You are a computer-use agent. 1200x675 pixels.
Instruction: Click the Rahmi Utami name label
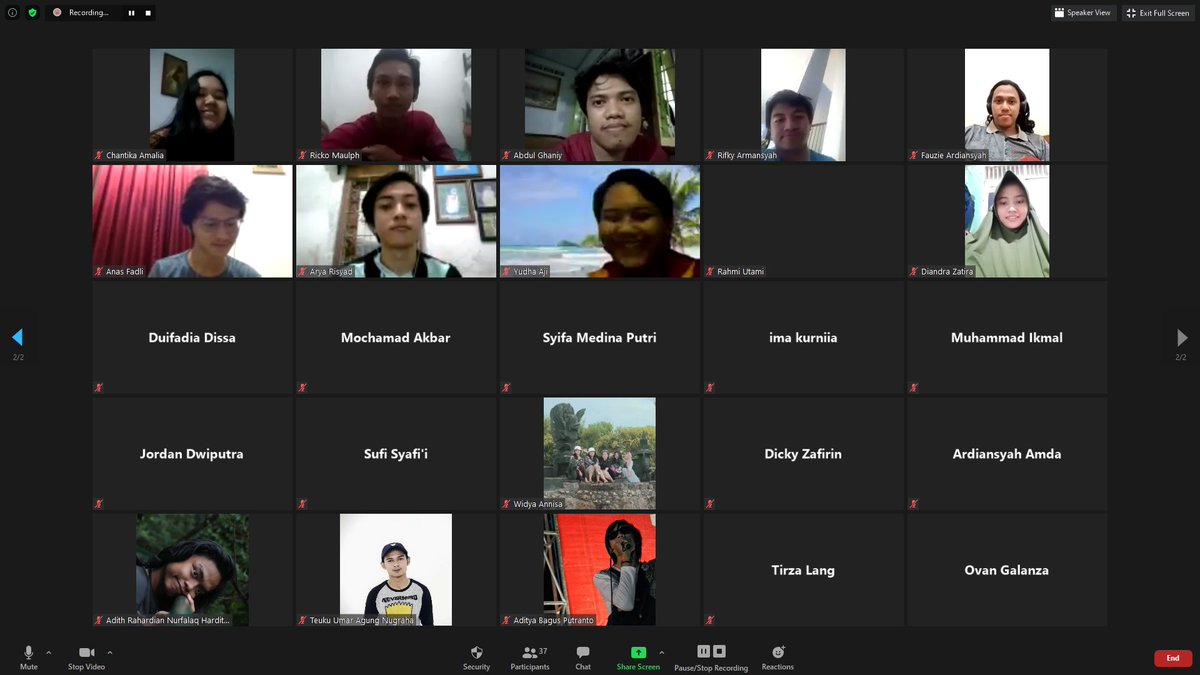(x=741, y=271)
